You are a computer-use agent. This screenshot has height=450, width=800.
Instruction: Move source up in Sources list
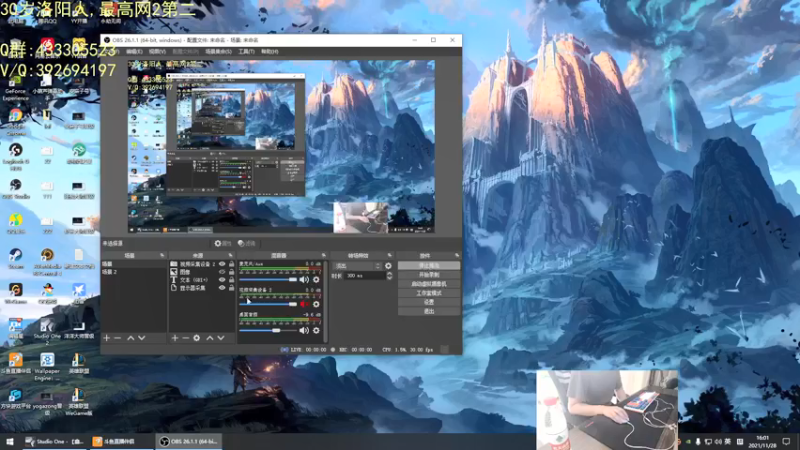(x=210, y=338)
